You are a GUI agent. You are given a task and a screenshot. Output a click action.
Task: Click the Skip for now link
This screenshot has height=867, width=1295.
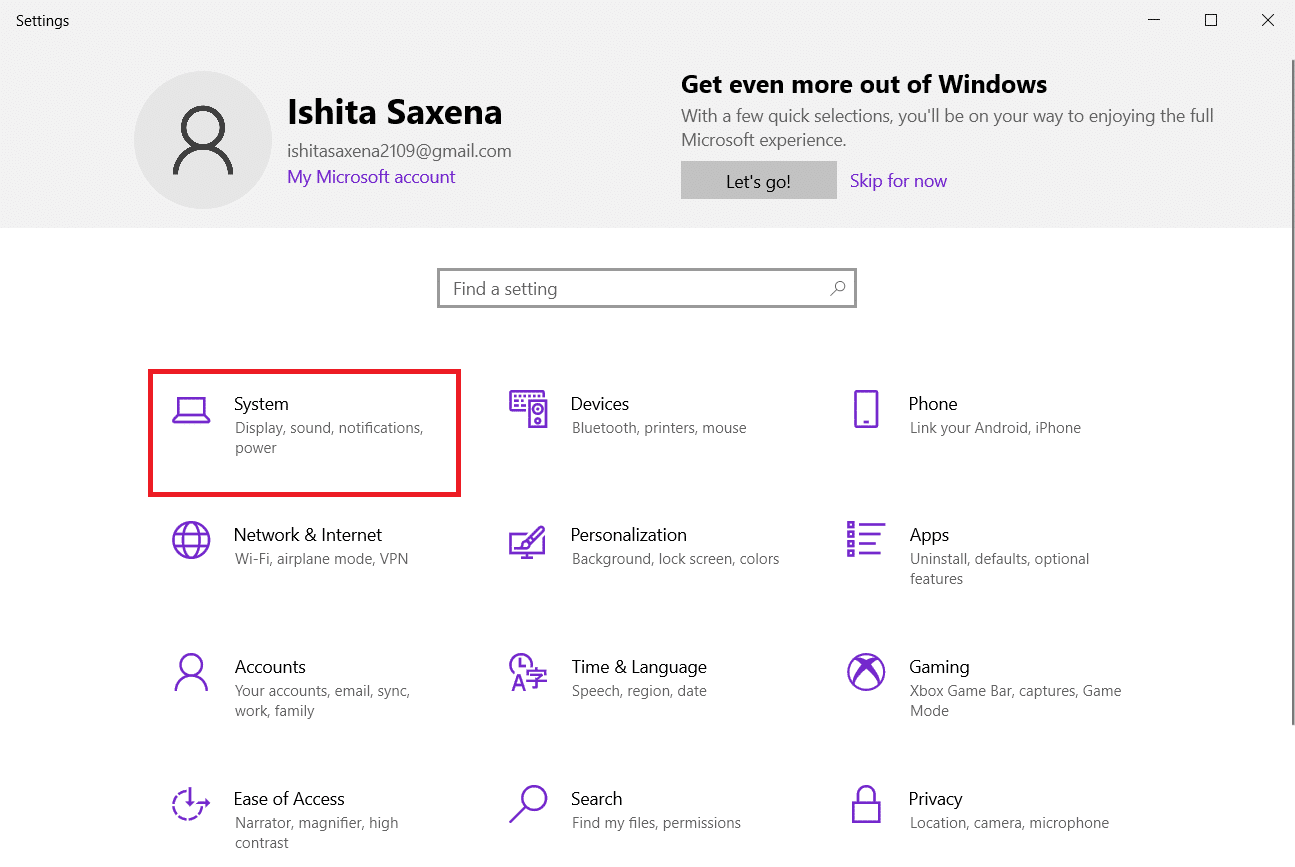(898, 181)
